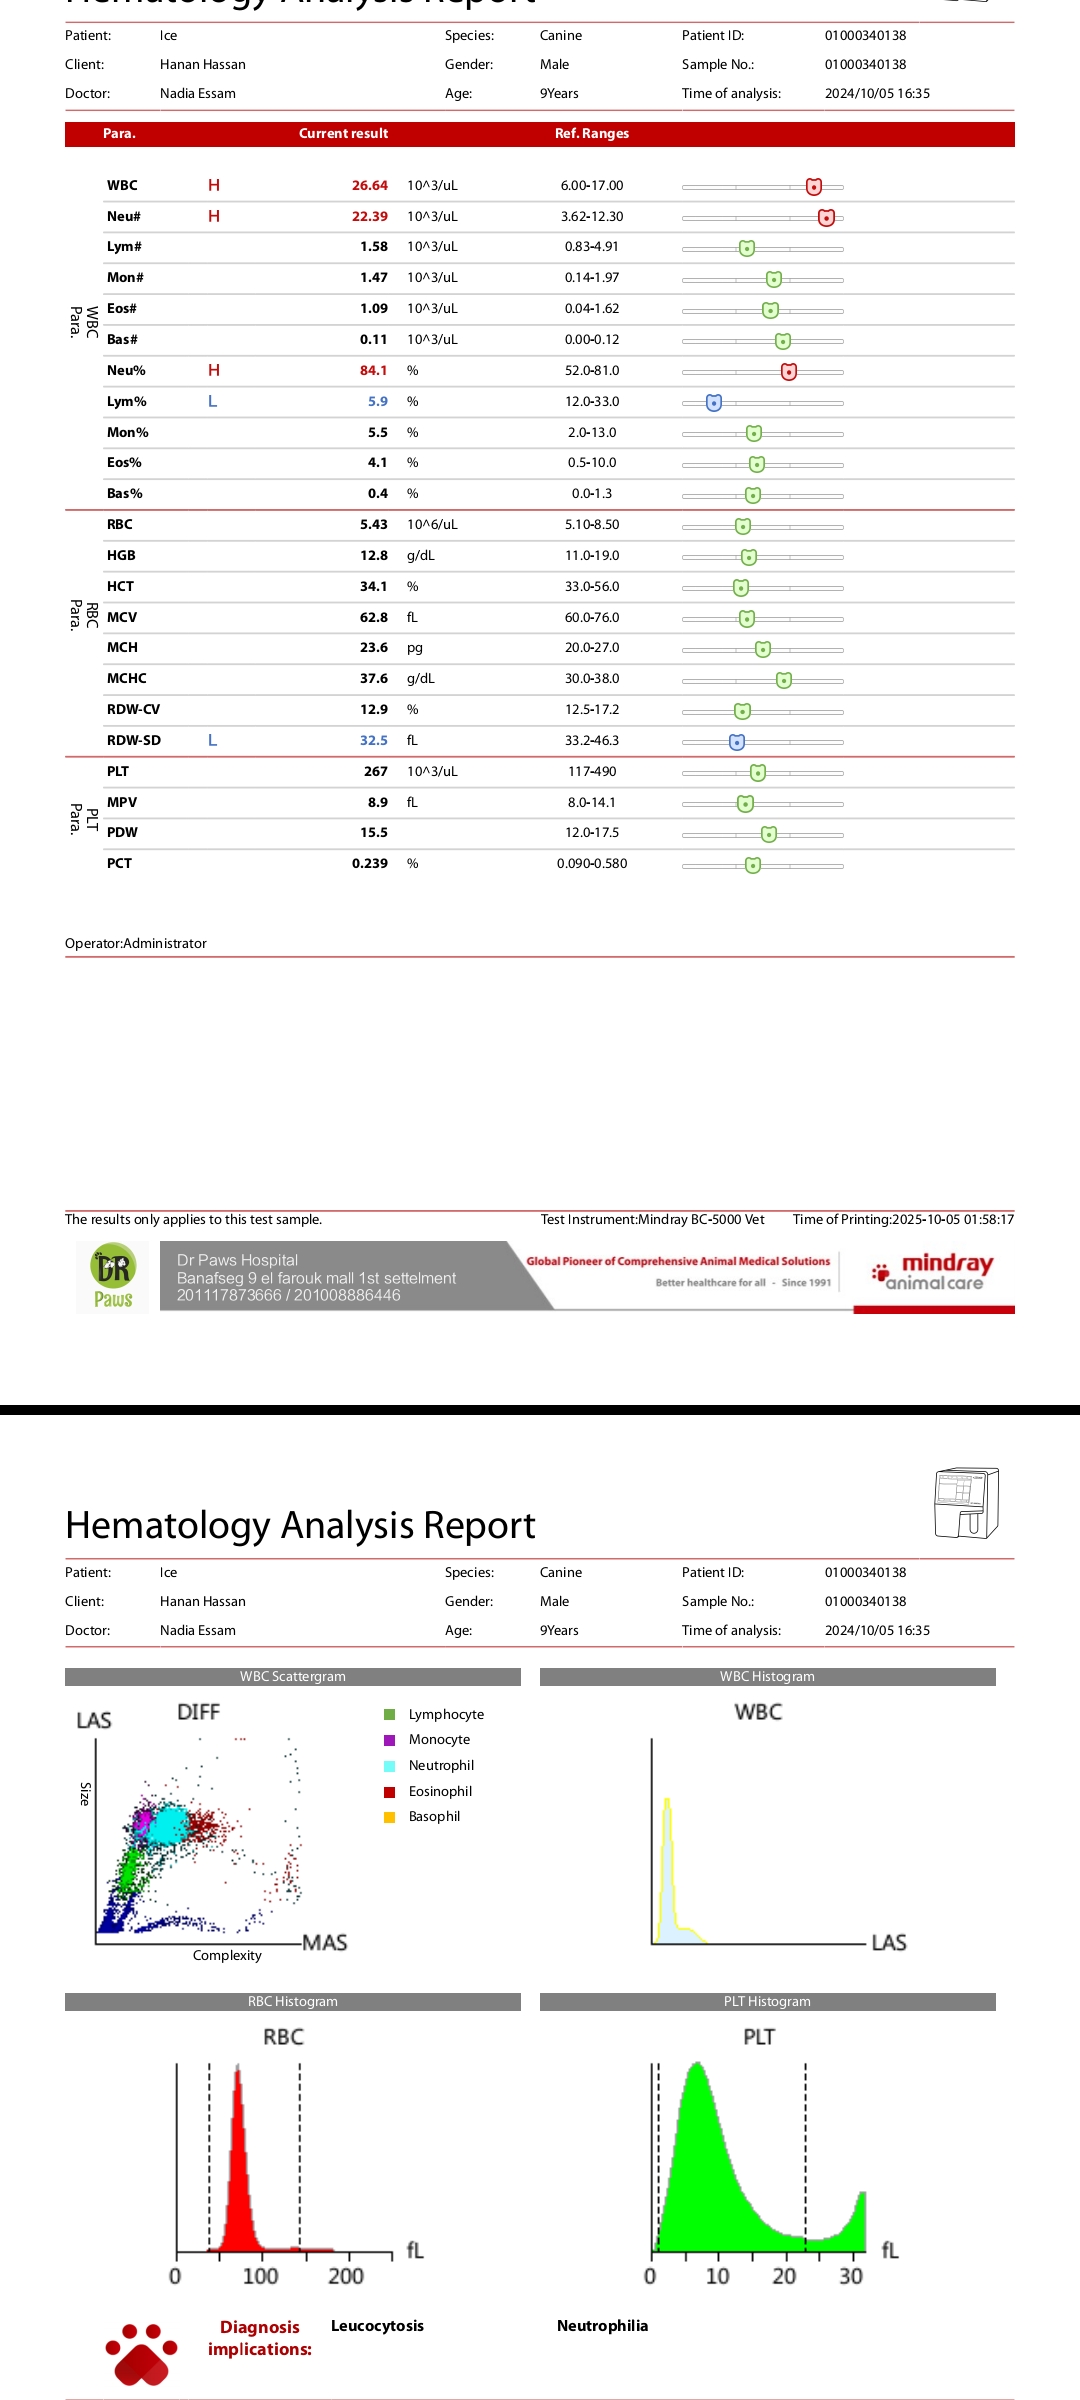
Task: Click the hematology analyzer machine icon
Action: tap(965, 1502)
